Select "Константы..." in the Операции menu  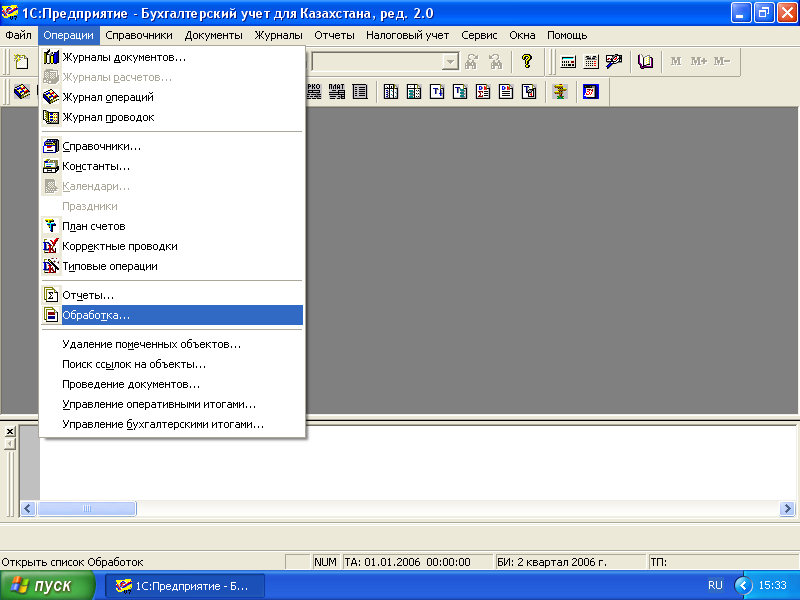point(96,166)
